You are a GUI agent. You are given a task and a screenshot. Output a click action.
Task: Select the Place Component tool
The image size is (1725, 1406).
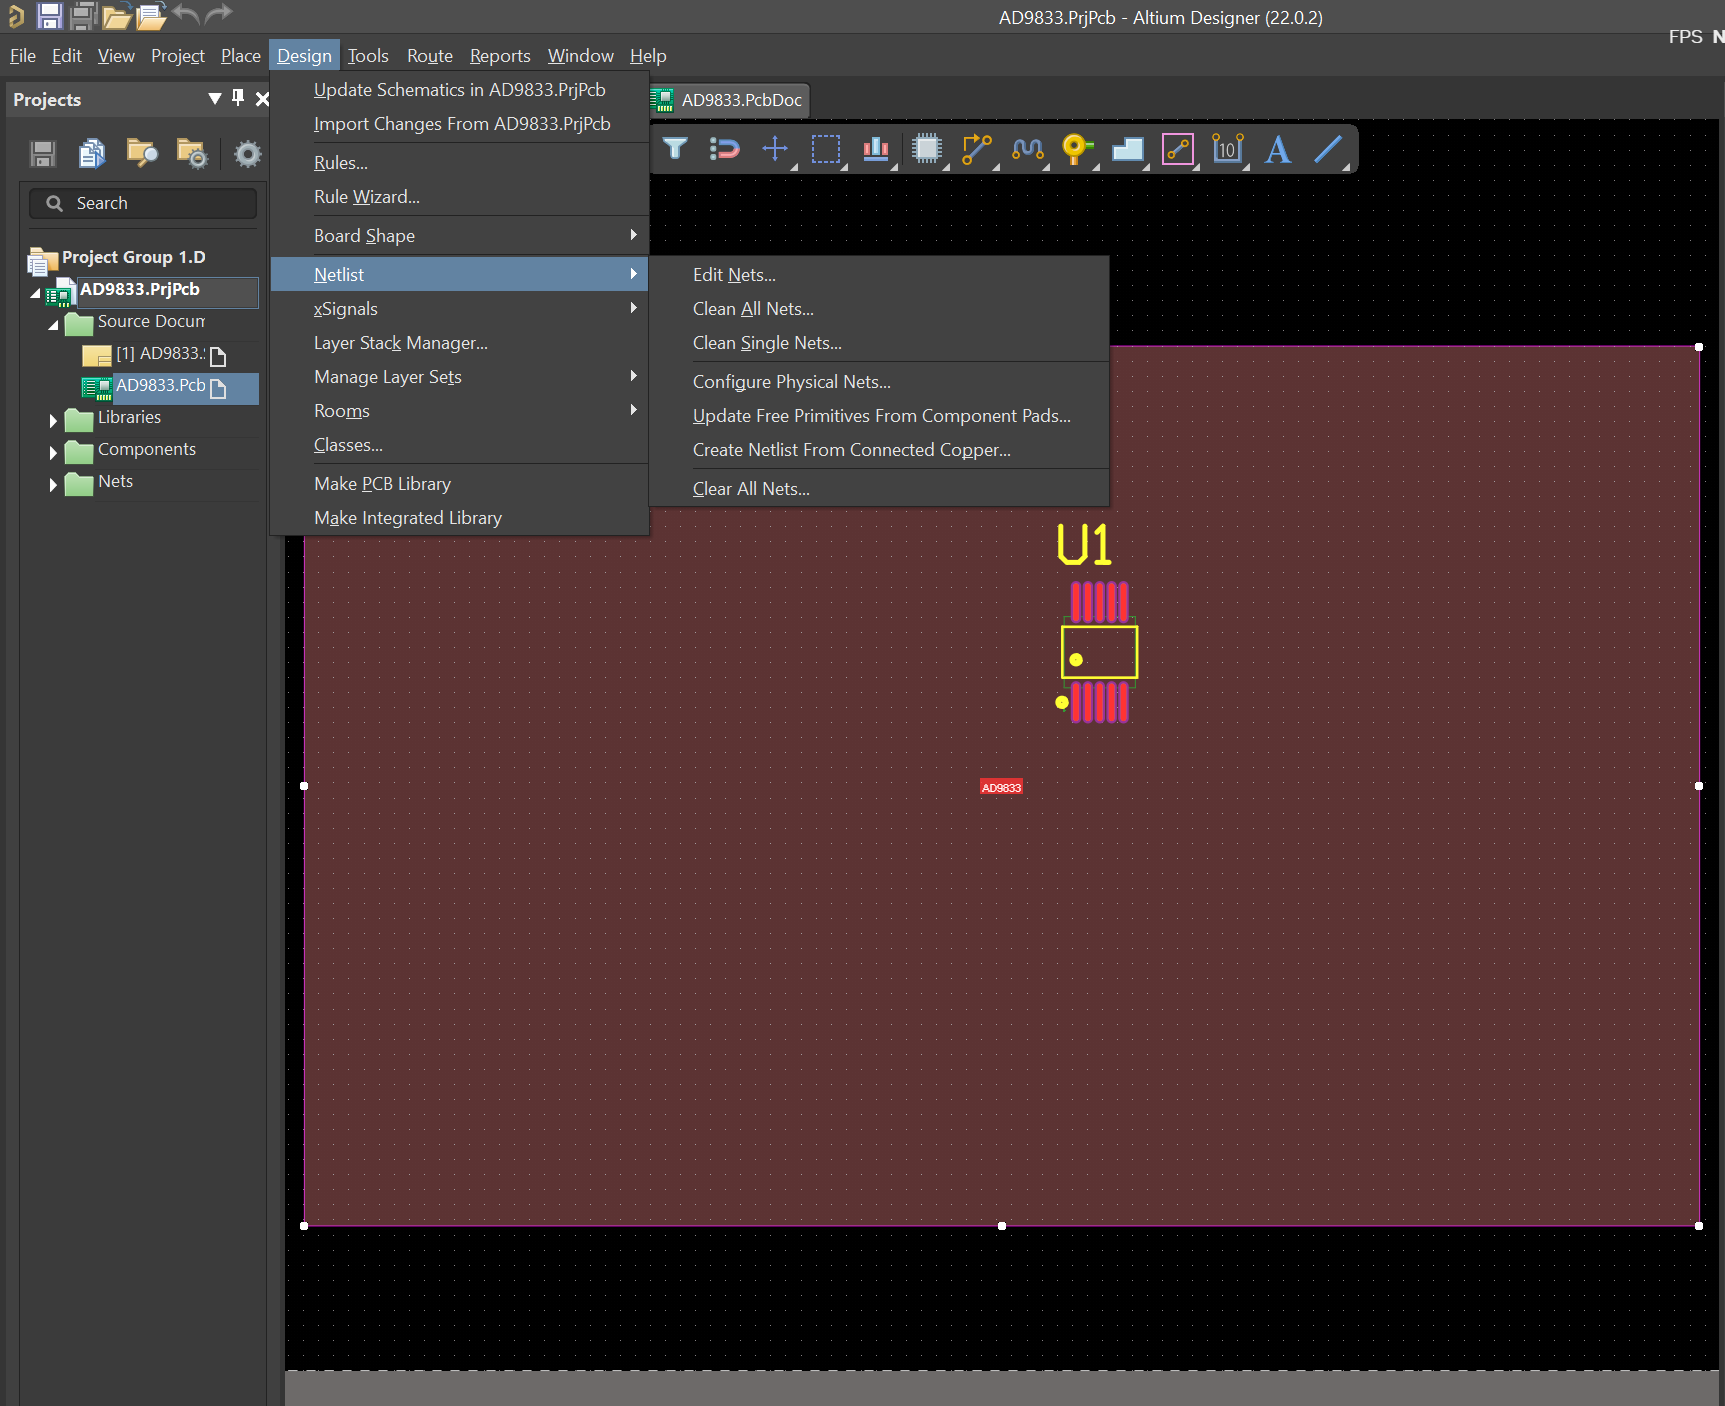[x=927, y=149]
